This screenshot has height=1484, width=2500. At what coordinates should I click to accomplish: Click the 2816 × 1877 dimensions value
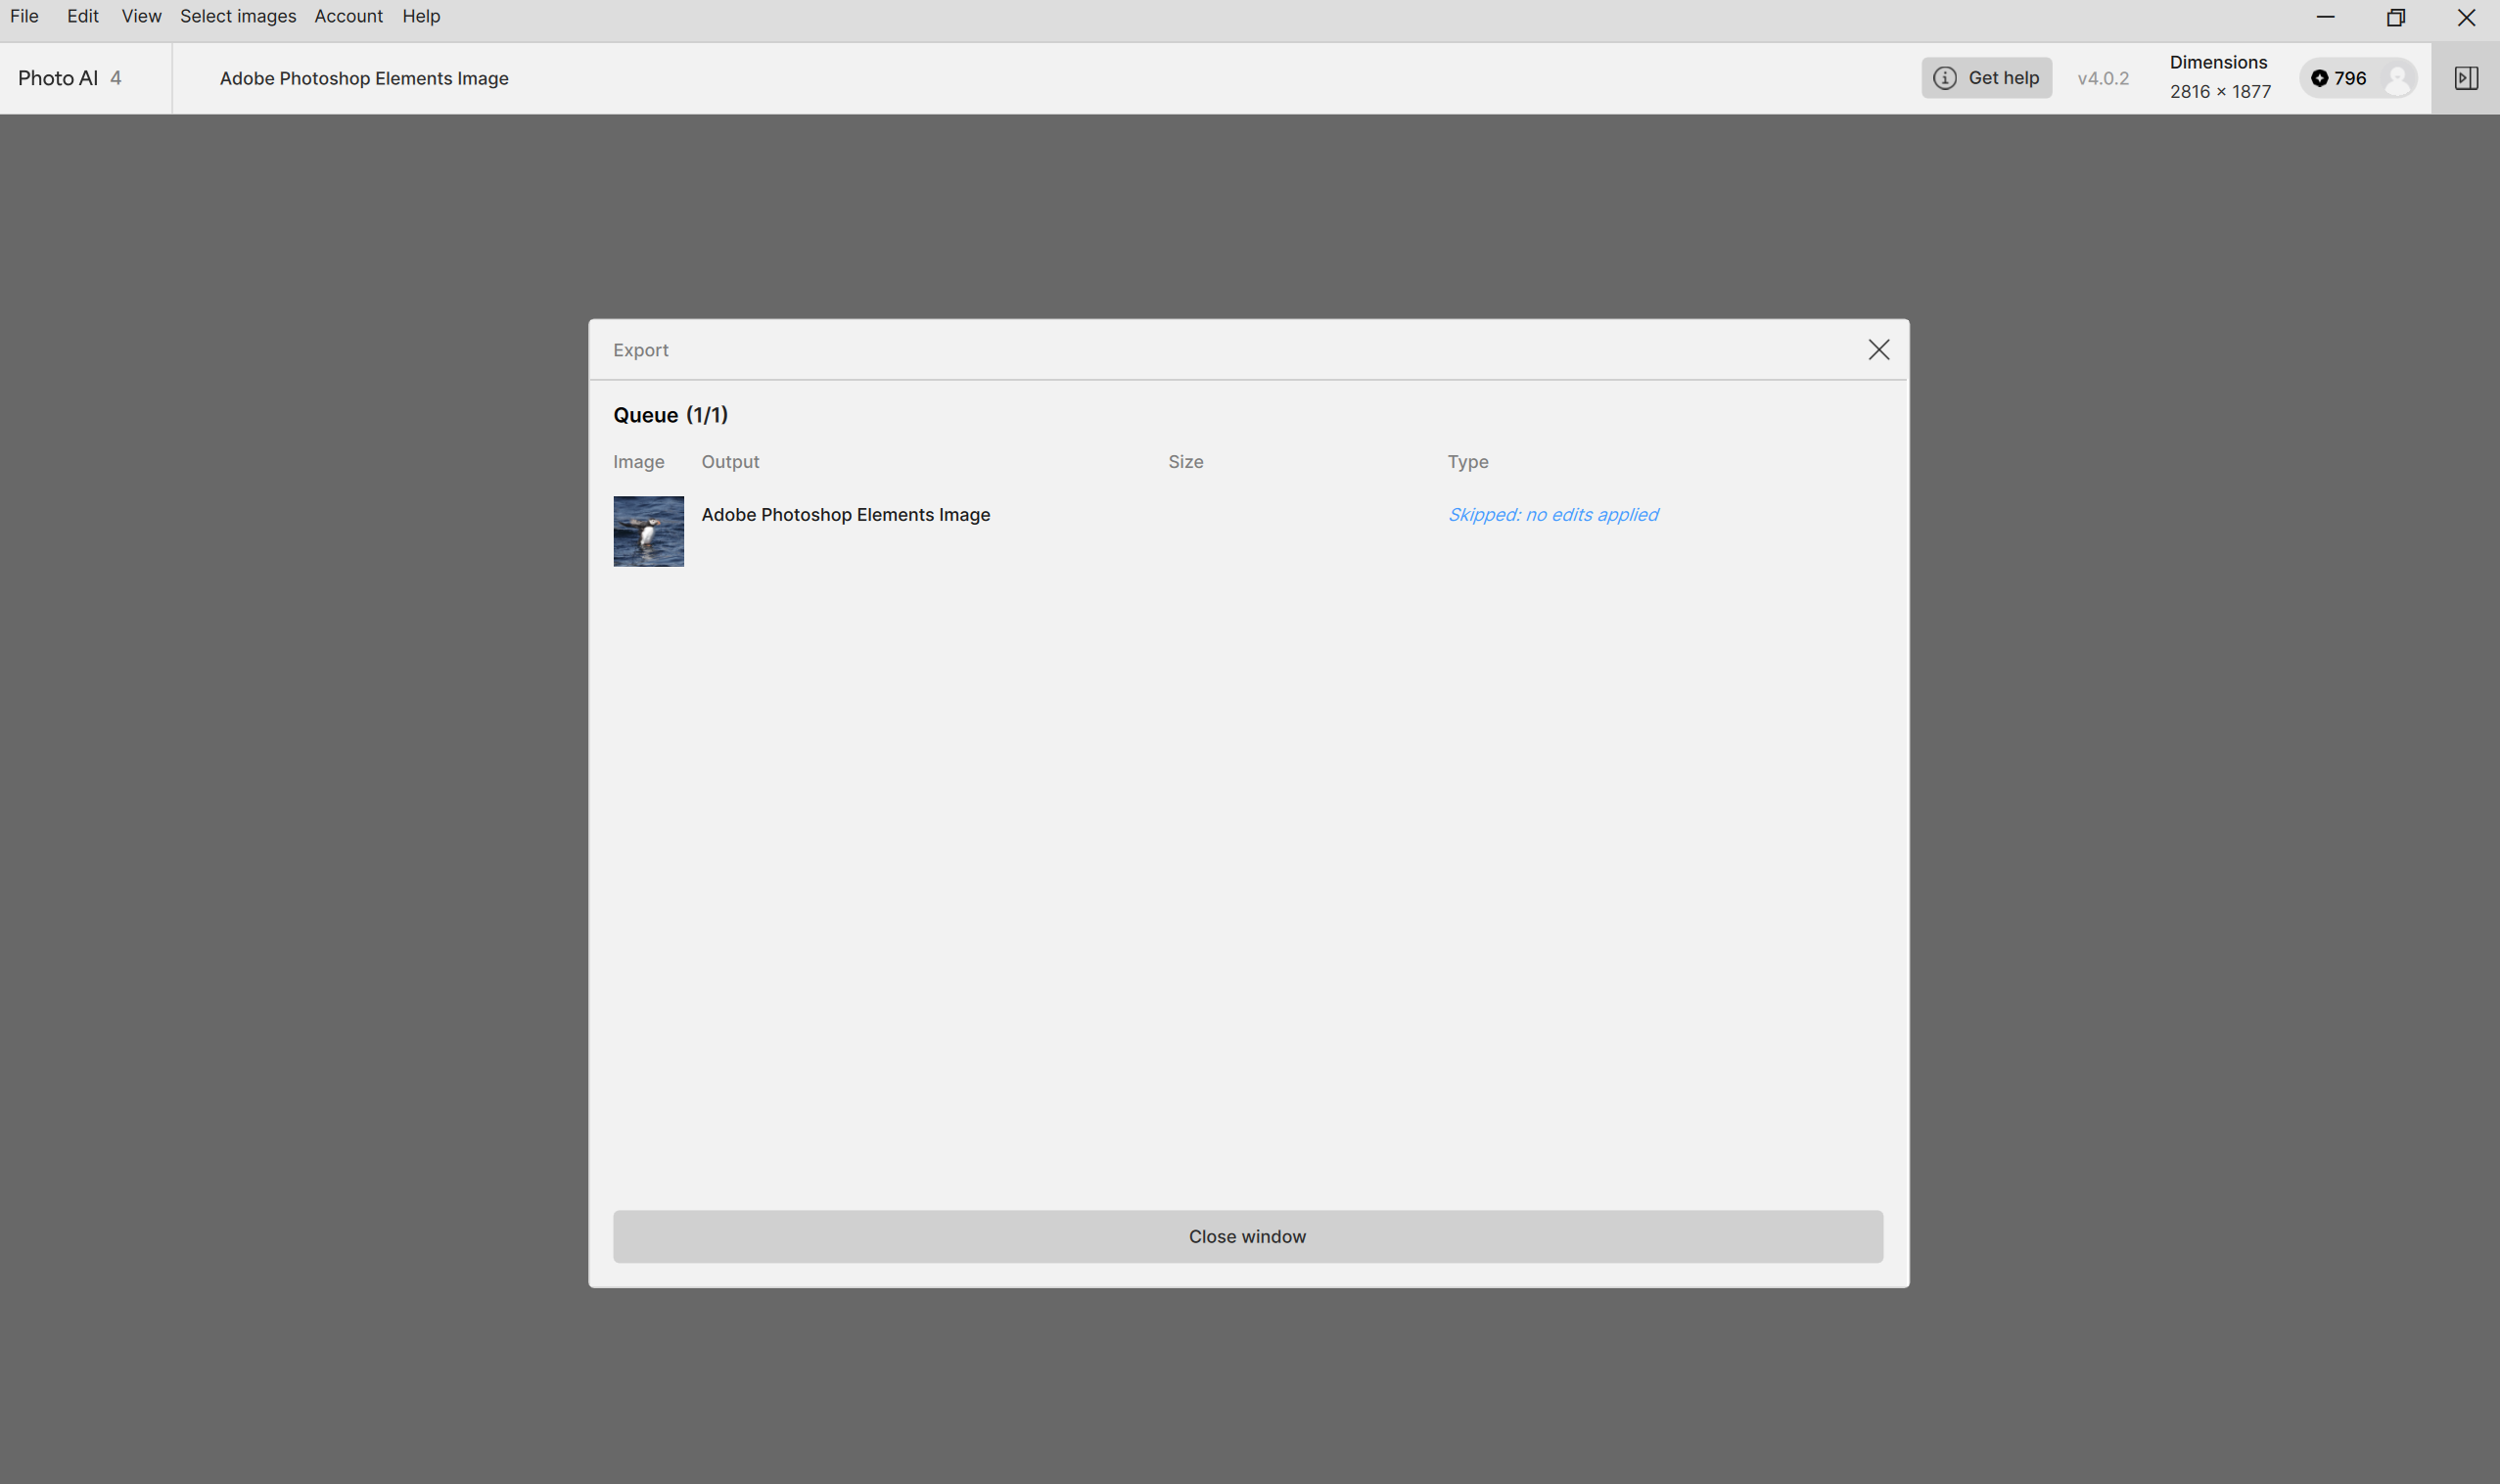tap(2220, 91)
